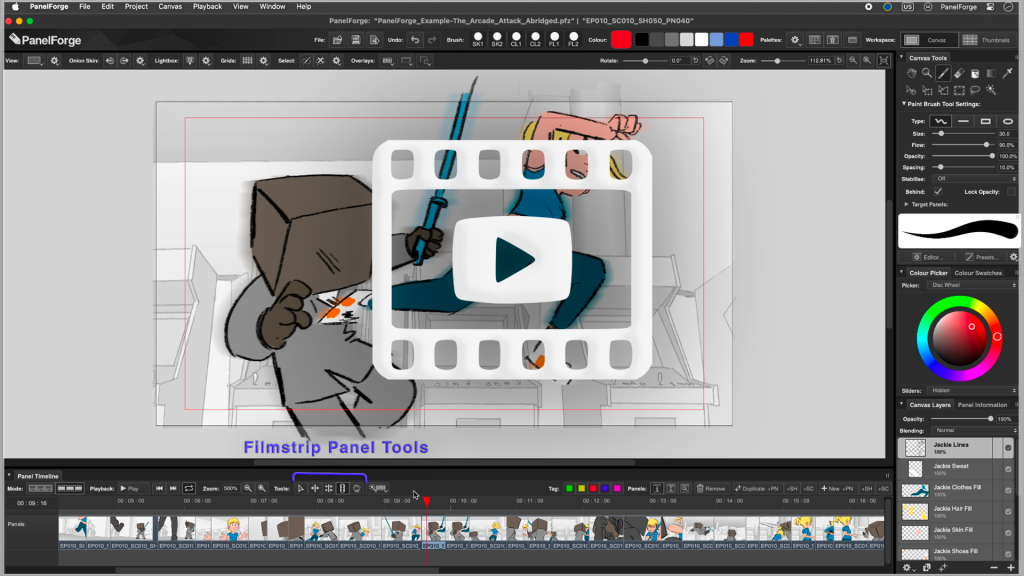Image resolution: width=1024 pixels, height=576 pixels.
Task: Switch workspace to Thumbnails view
Action: pos(985,40)
